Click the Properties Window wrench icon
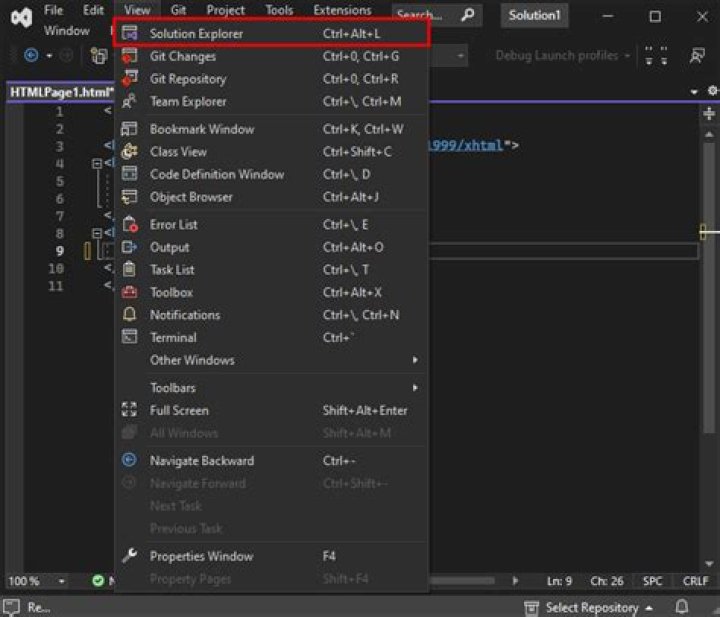This screenshot has width=720, height=617. (129, 555)
